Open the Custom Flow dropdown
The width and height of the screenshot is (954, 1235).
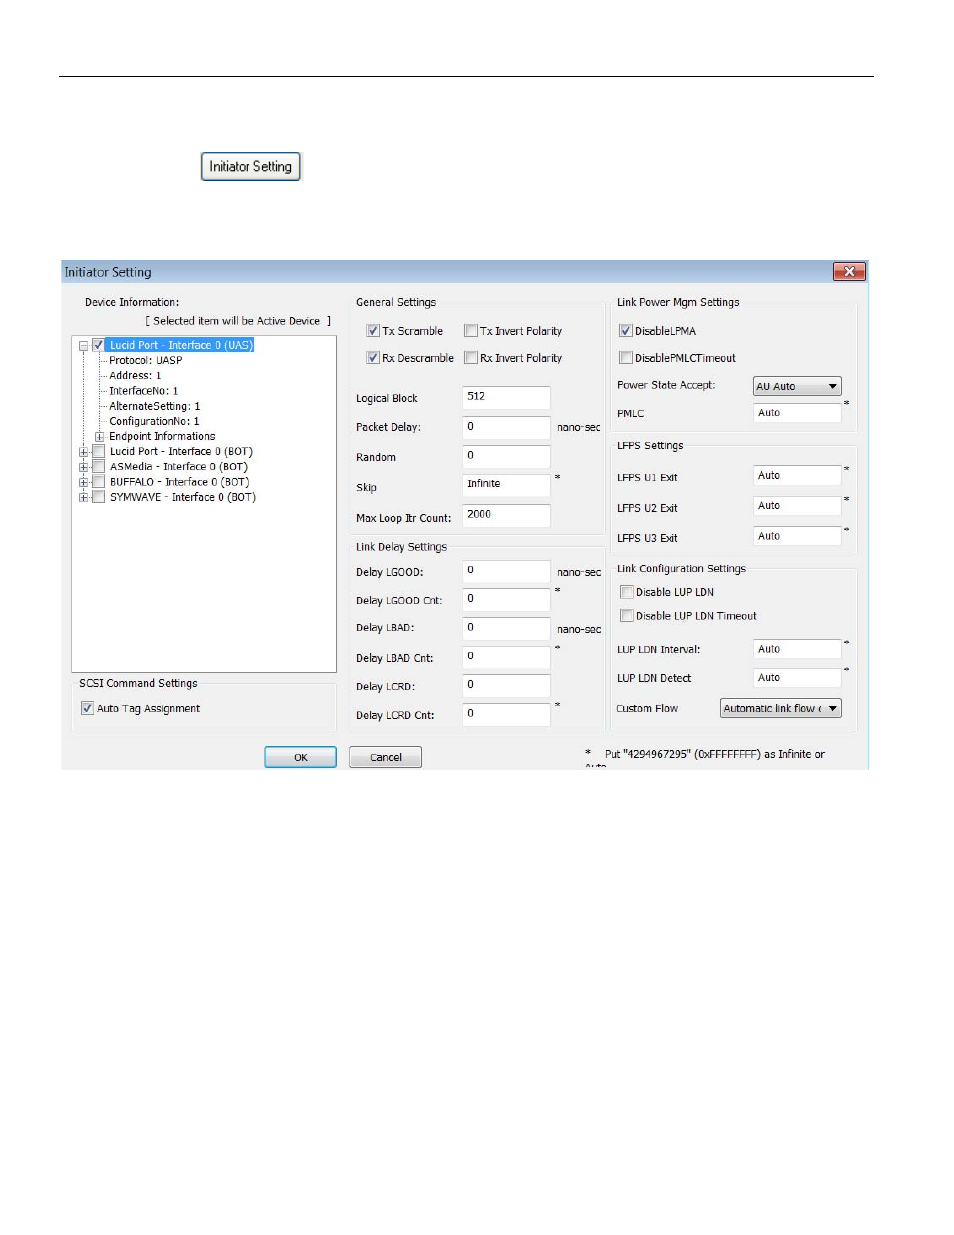coord(781,708)
